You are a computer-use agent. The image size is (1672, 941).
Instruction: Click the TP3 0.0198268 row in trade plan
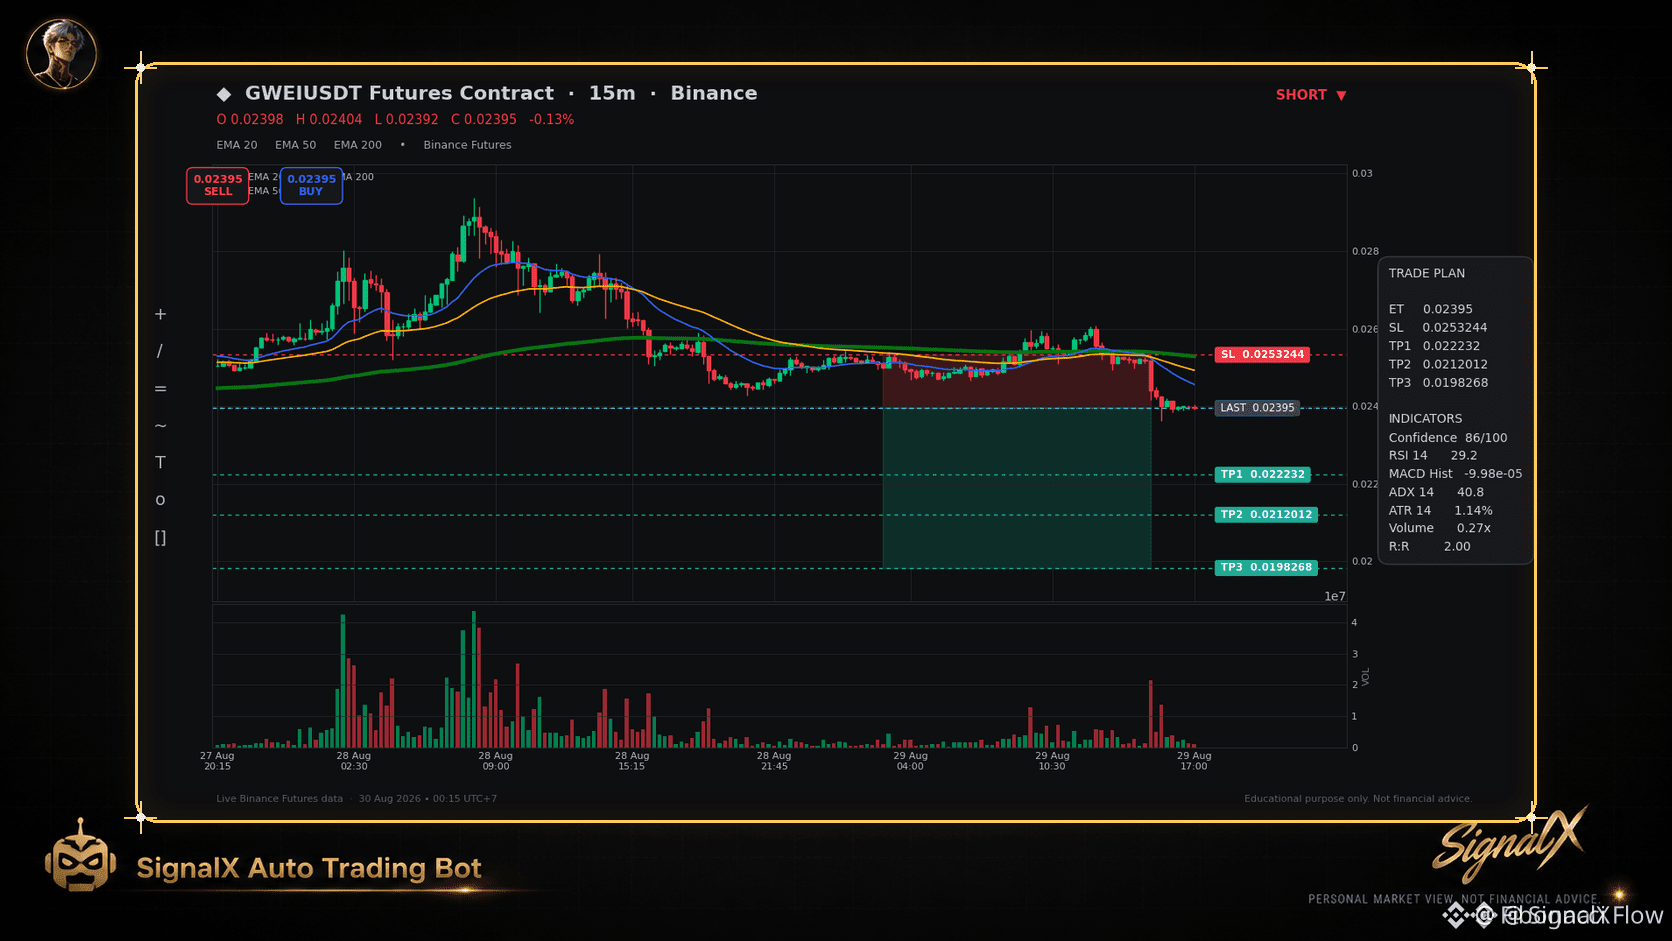point(1438,383)
